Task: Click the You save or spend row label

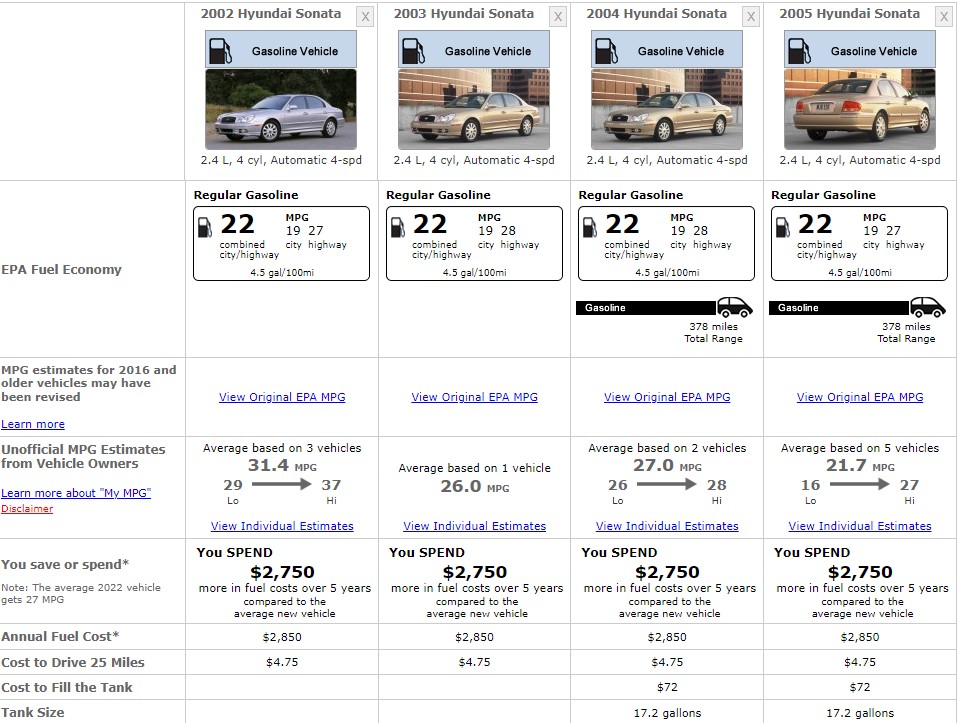Action: click(x=65, y=565)
